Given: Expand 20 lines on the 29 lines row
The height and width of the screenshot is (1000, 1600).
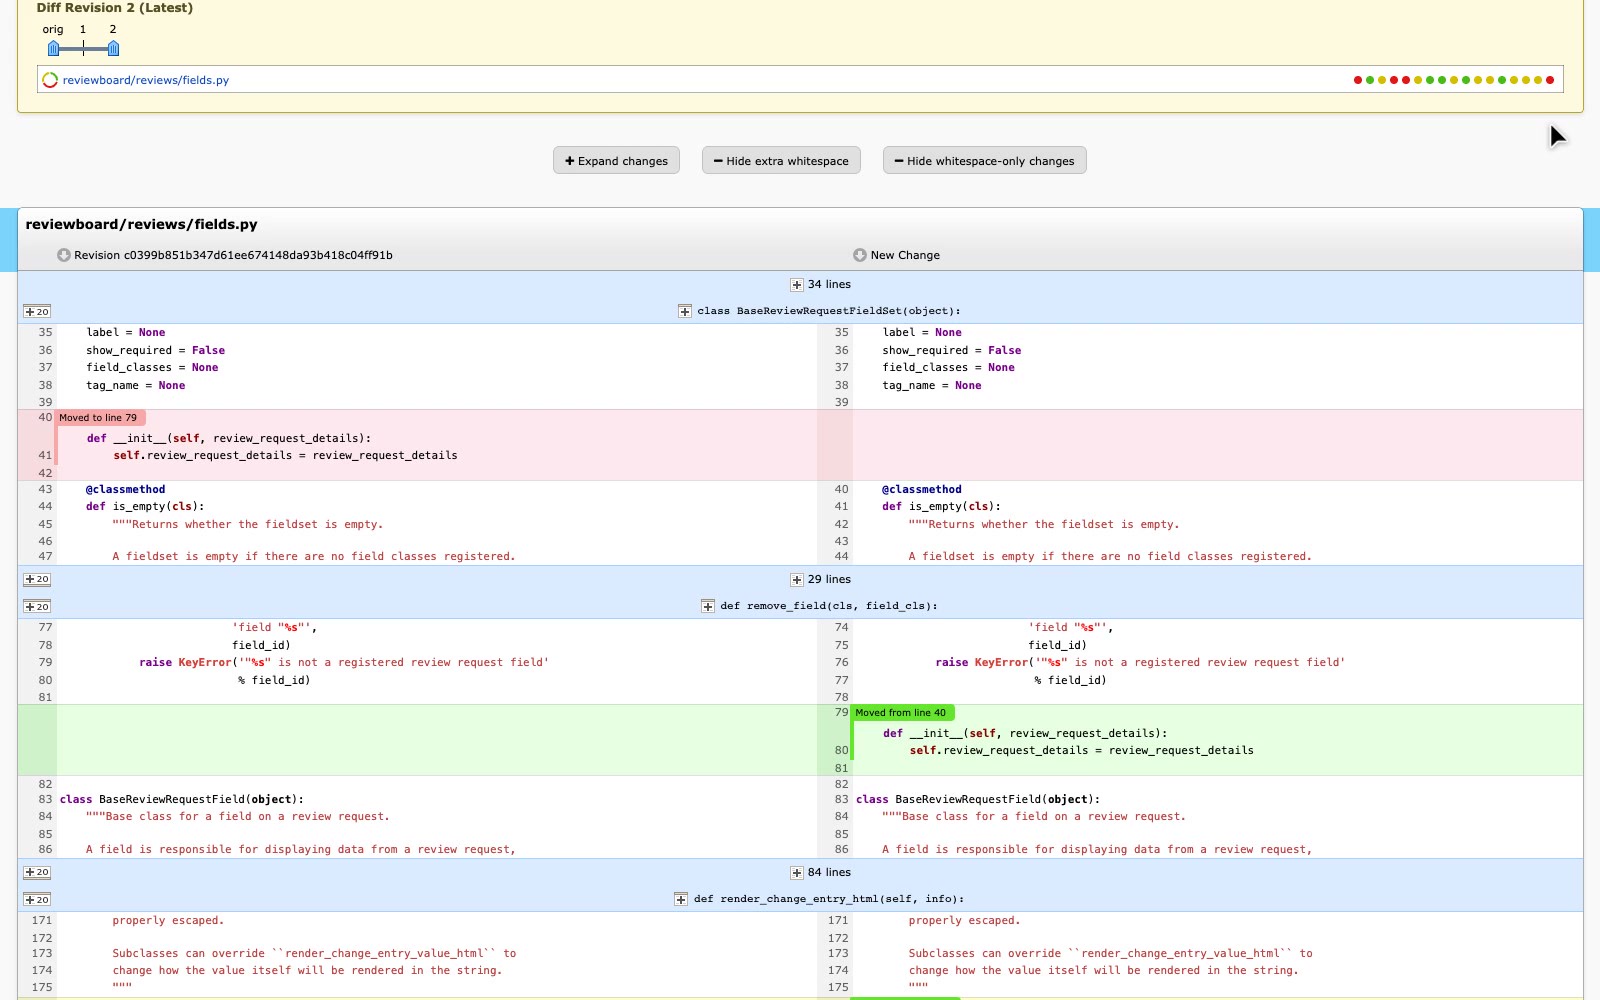Looking at the screenshot, I should (x=37, y=580).
